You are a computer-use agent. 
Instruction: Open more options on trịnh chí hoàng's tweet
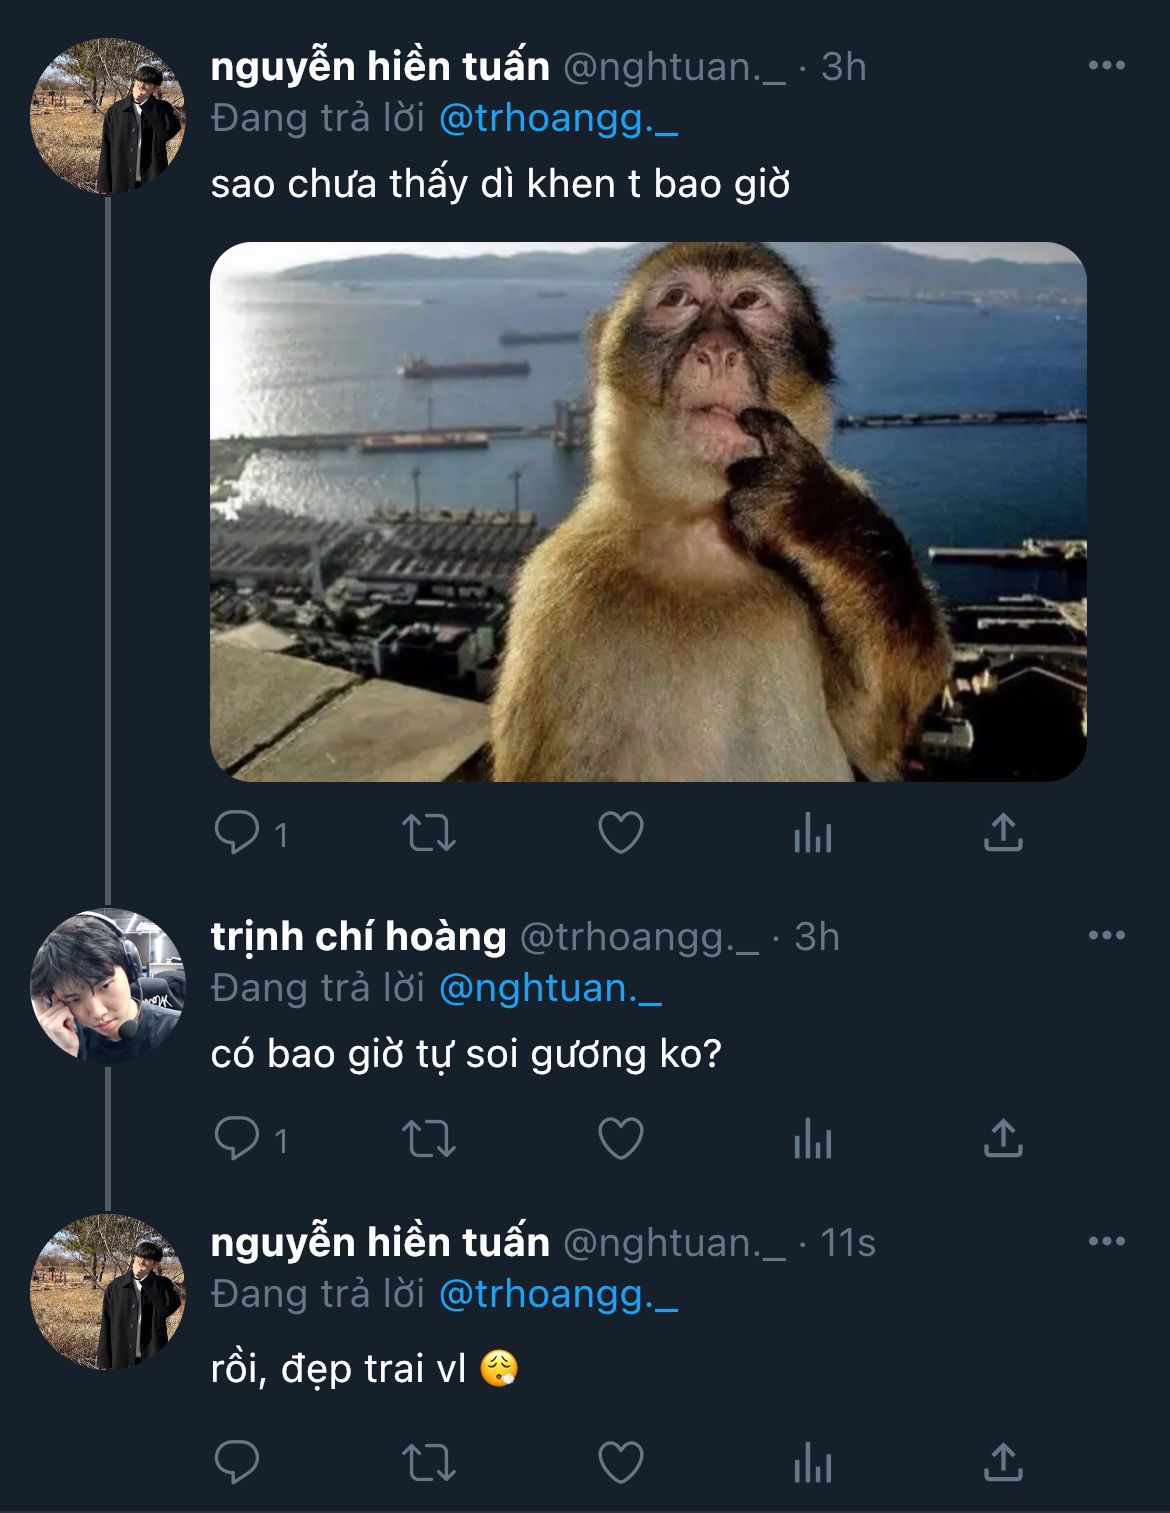click(1106, 936)
